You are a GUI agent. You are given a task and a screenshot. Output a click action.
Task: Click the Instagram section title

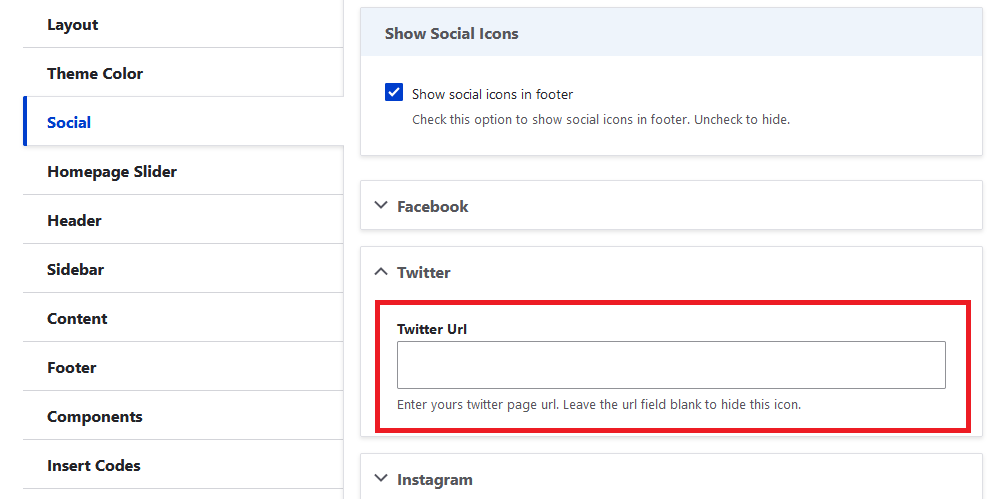(435, 480)
